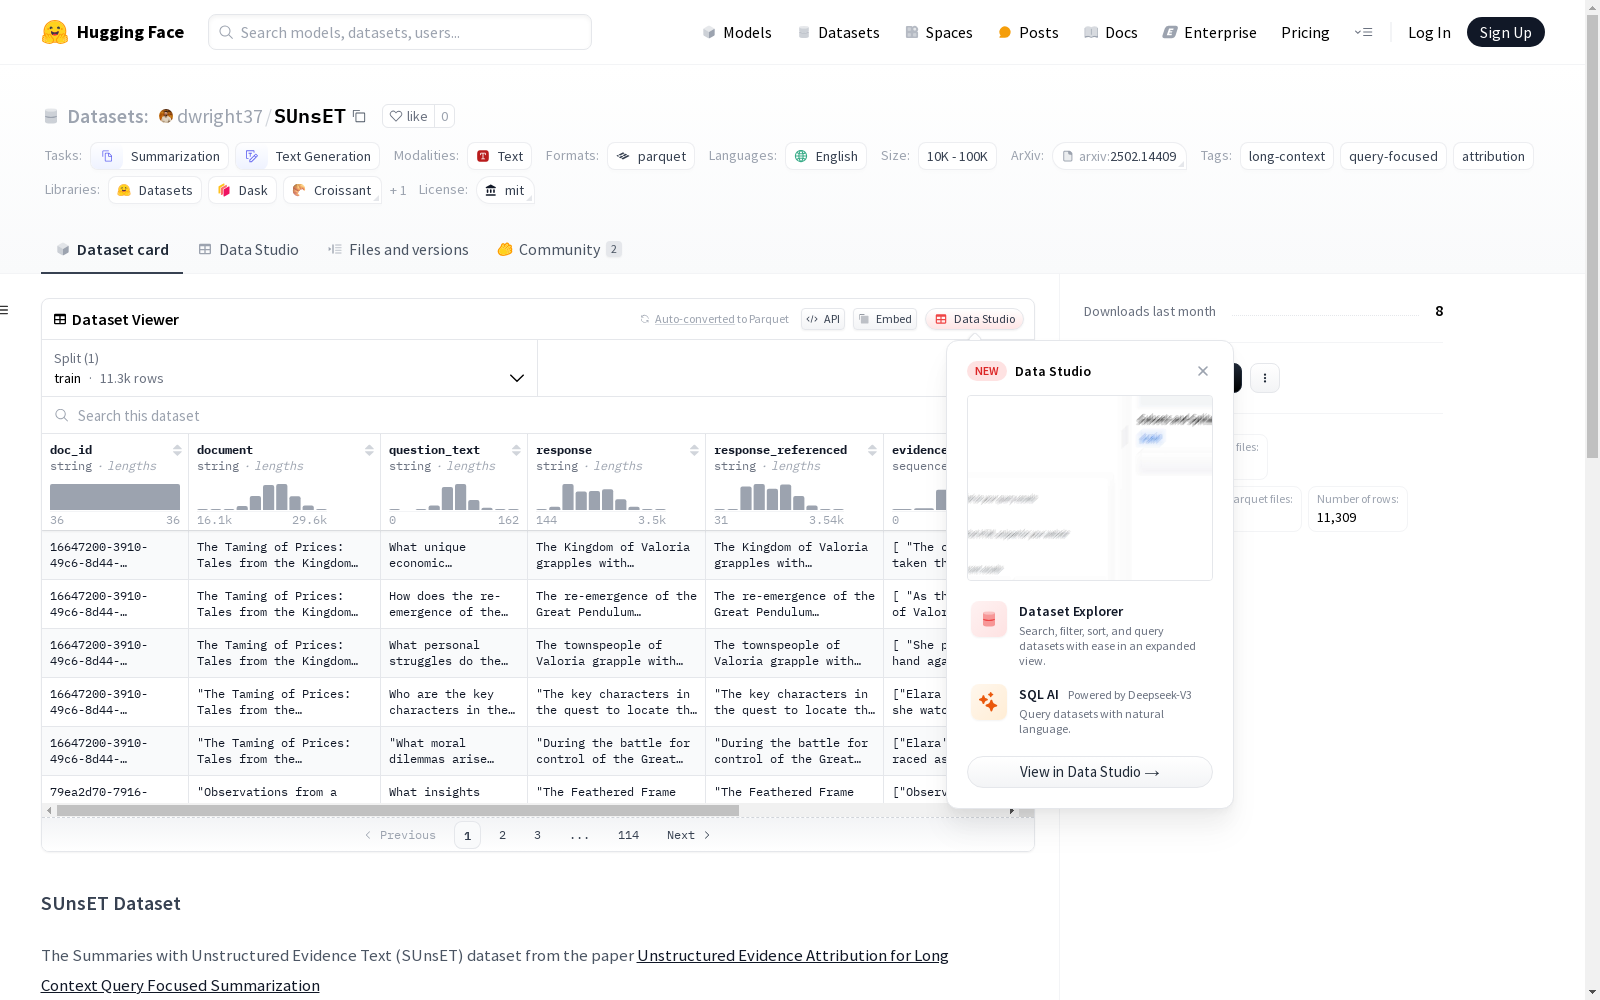
Task: Go to page 3 of the dataset
Action: pos(537,835)
